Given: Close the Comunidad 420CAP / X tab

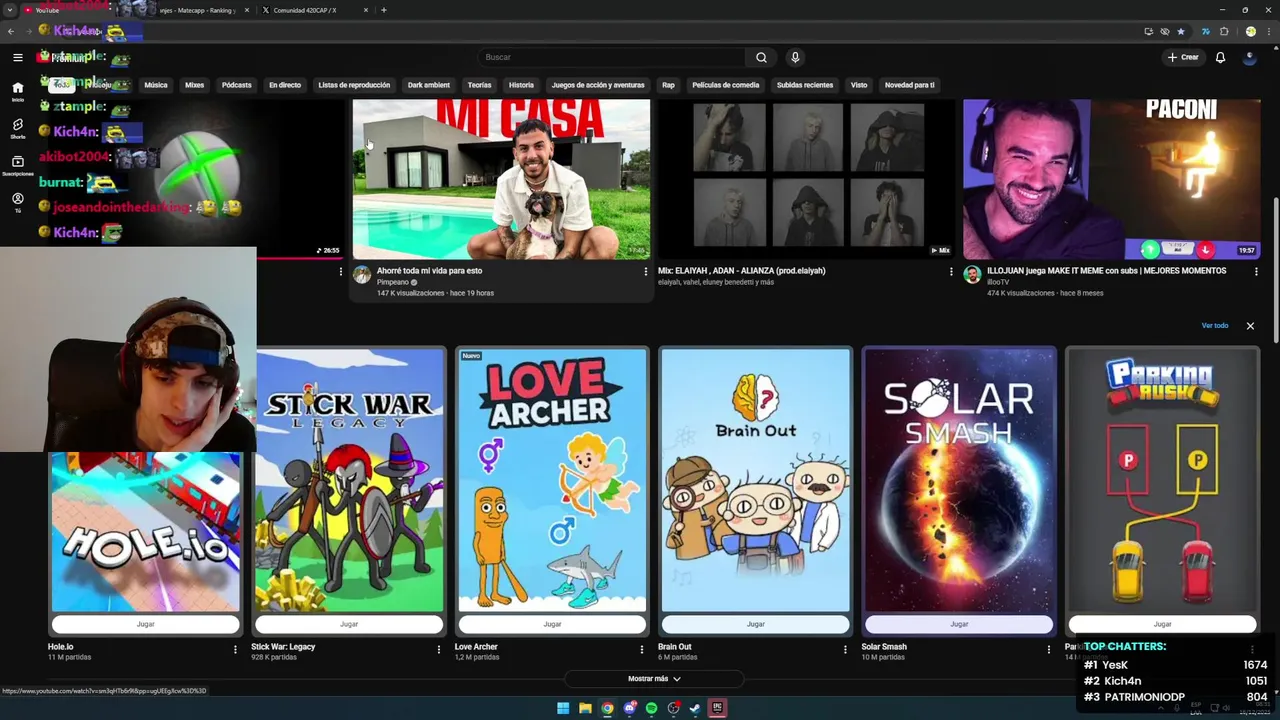Looking at the screenshot, I should 366,10.
